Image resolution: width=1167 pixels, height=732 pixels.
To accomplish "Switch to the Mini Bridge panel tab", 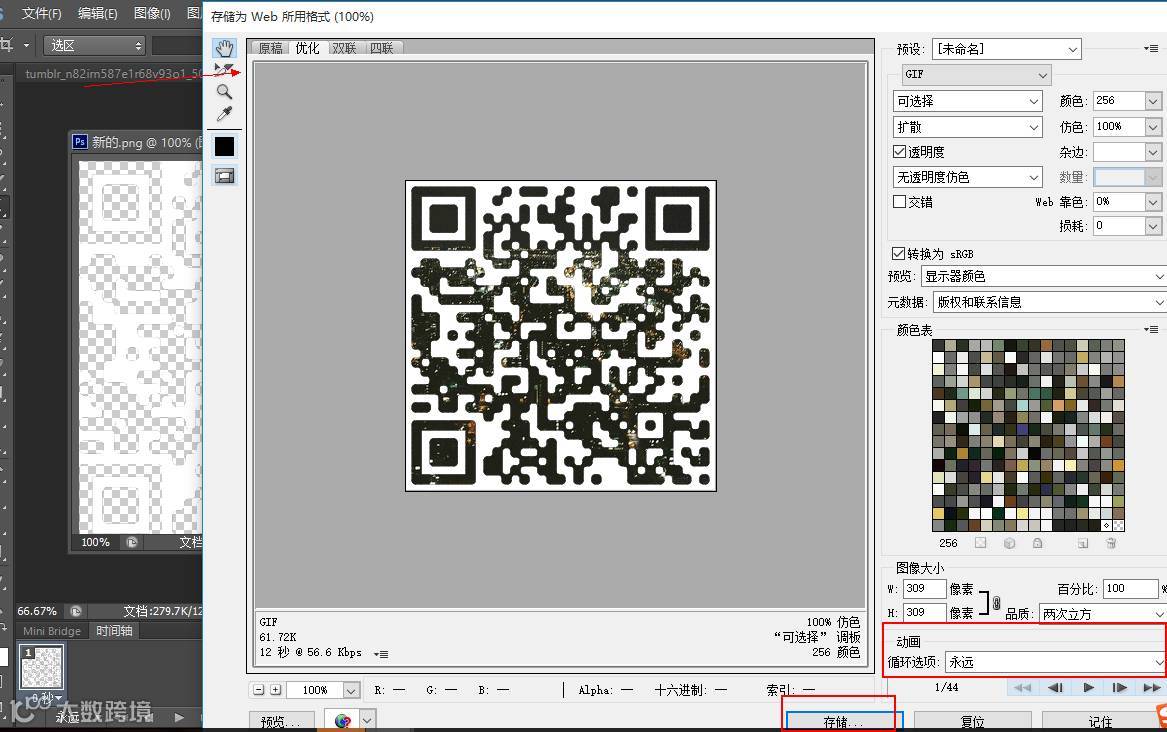I will (52, 631).
